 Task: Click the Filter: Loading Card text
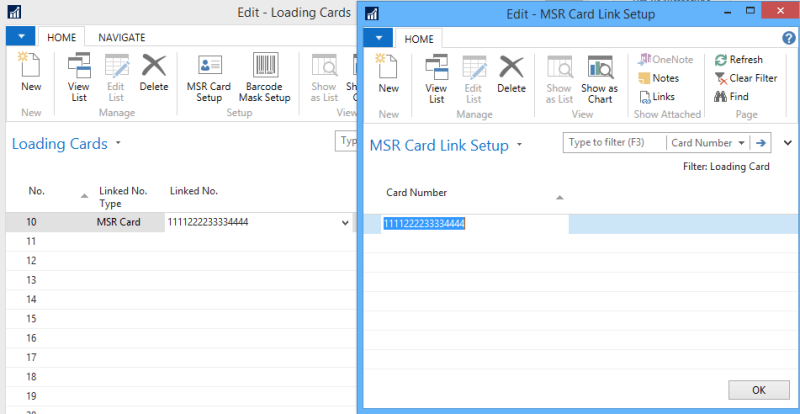pyautogui.click(x=726, y=166)
